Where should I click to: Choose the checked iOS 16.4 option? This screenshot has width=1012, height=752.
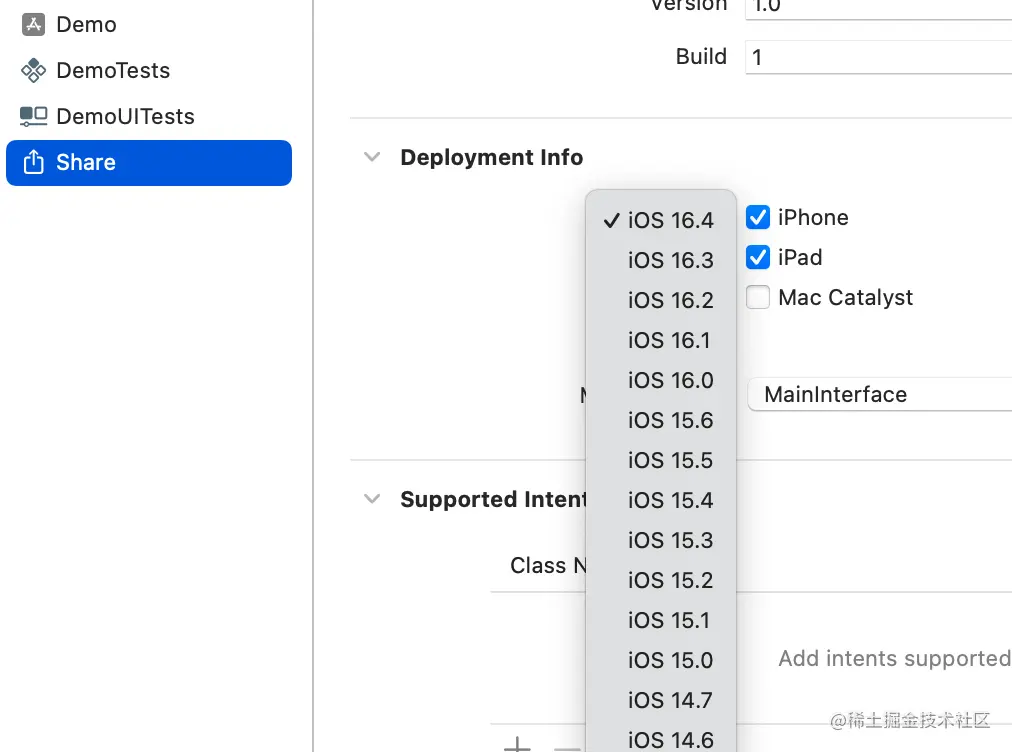(x=670, y=220)
